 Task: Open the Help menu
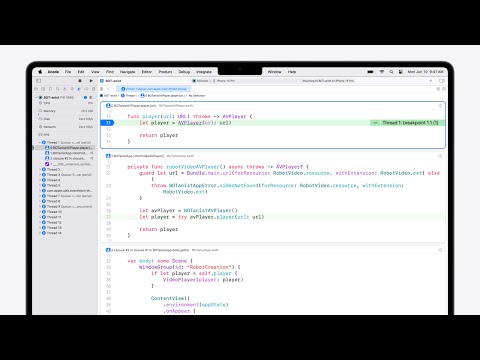(x=292, y=72)
